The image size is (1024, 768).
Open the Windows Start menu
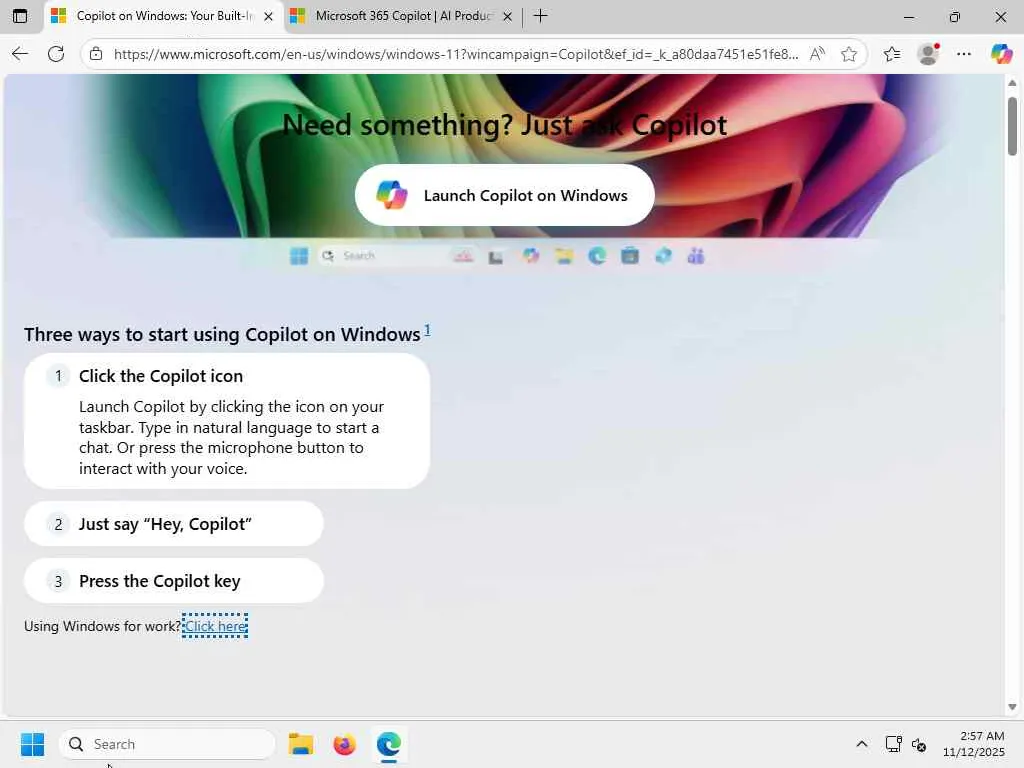[x=33, y=744]
